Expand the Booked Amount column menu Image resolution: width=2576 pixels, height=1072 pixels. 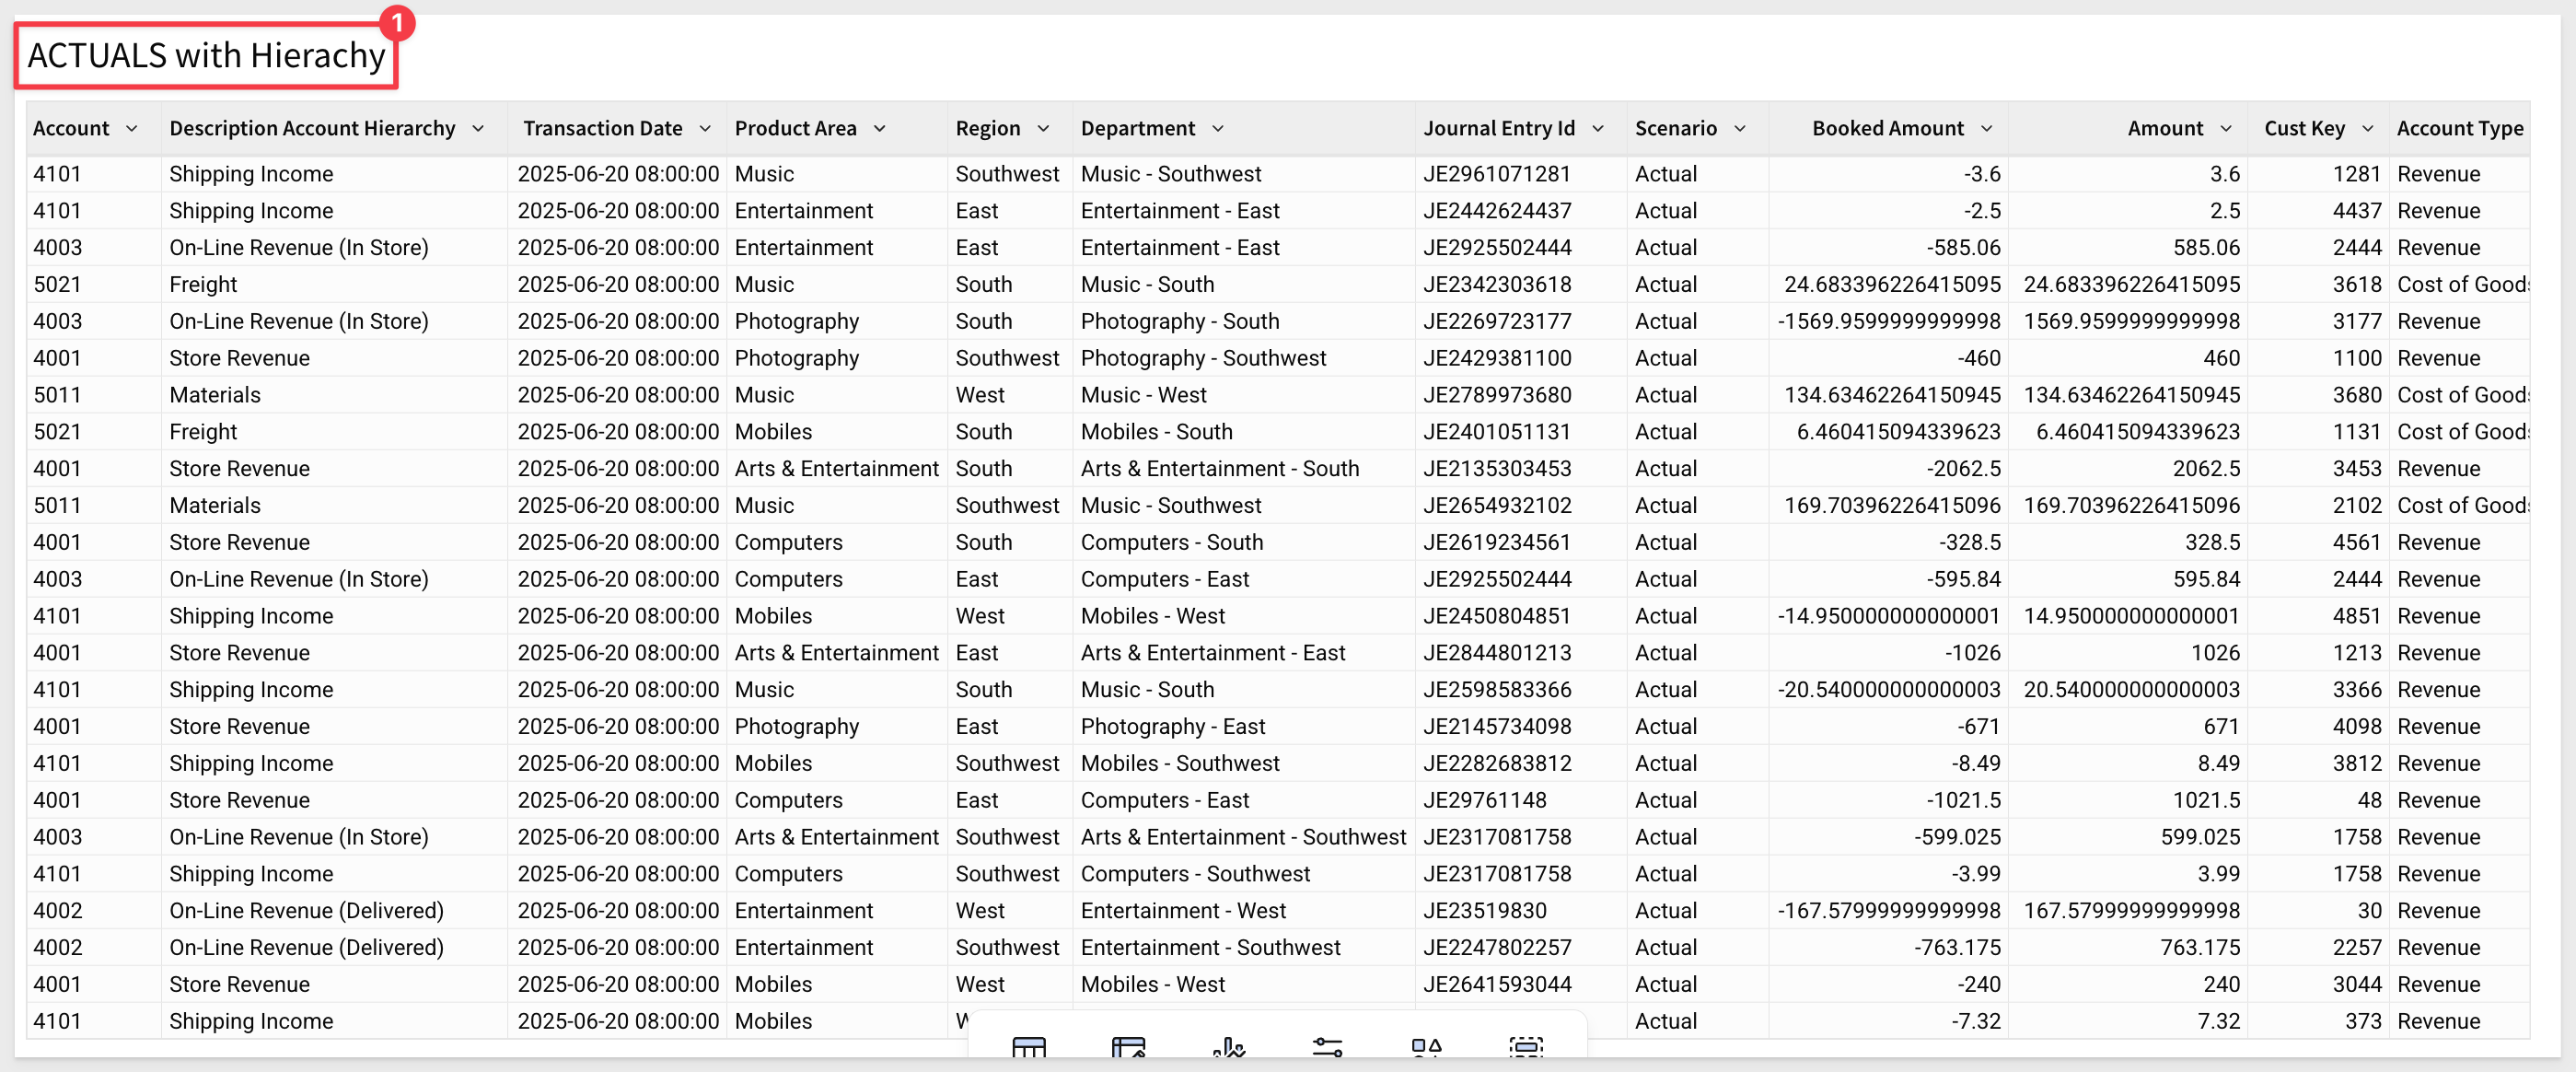pyautogui.click(x=1987, y=128)
